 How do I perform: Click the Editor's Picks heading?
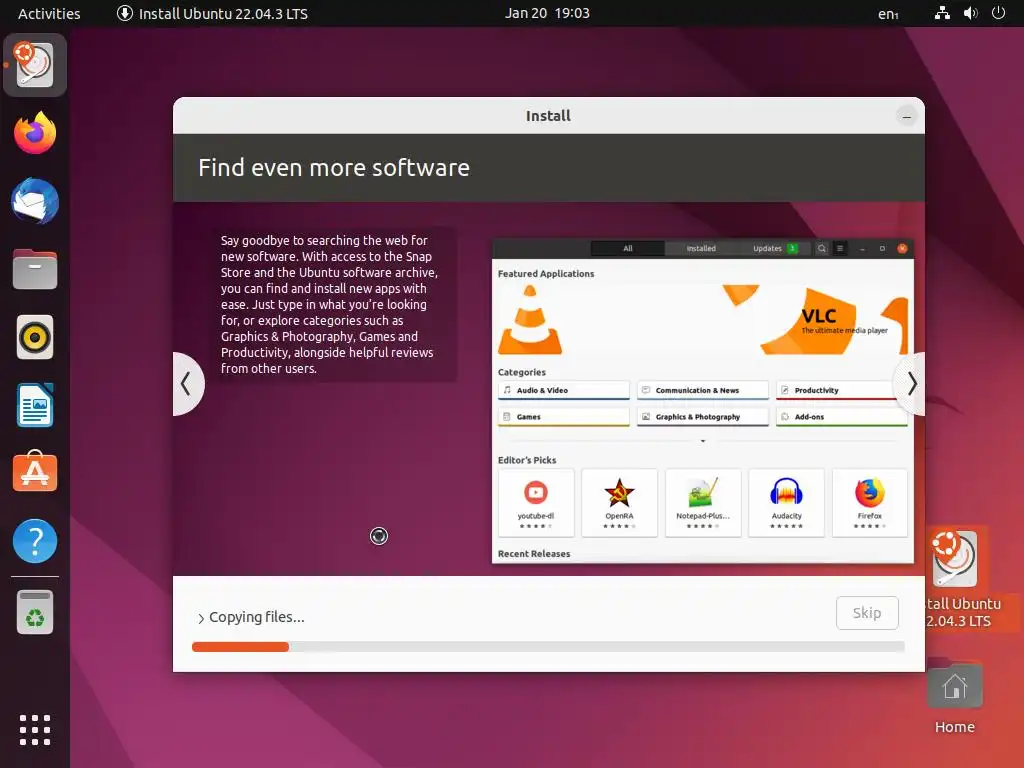(527, 460)
